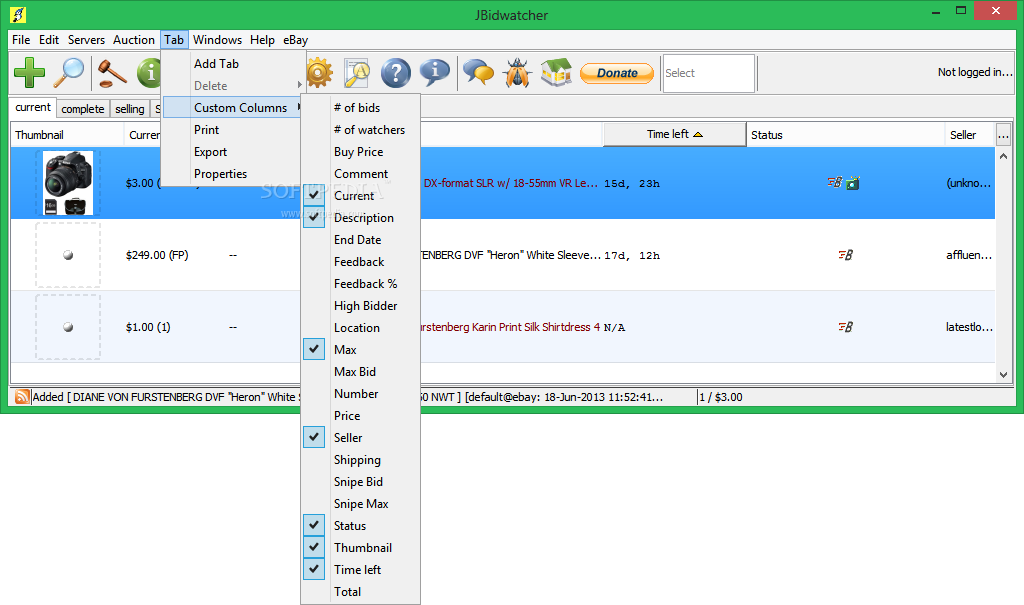
Task: Click the Thumbnail column header
Action: click(67, 135)
